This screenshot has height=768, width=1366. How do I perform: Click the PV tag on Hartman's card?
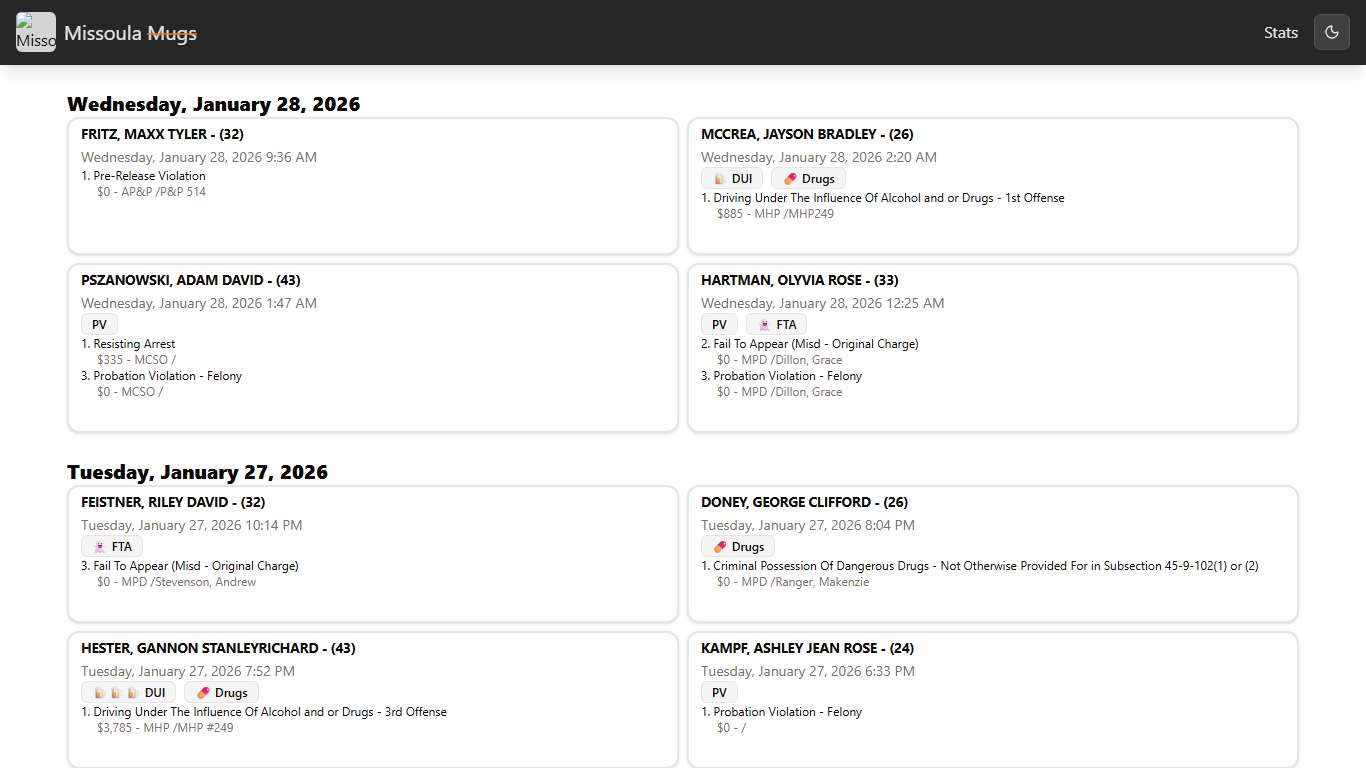[x=719, y=325]
